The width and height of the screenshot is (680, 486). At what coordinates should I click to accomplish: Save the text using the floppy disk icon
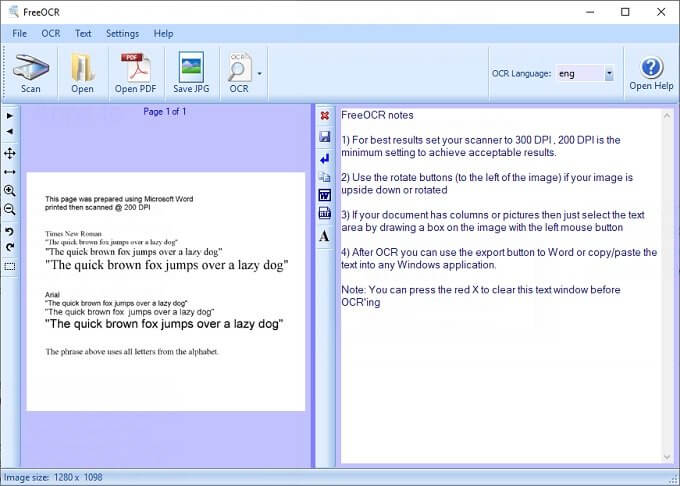(324, 137)
